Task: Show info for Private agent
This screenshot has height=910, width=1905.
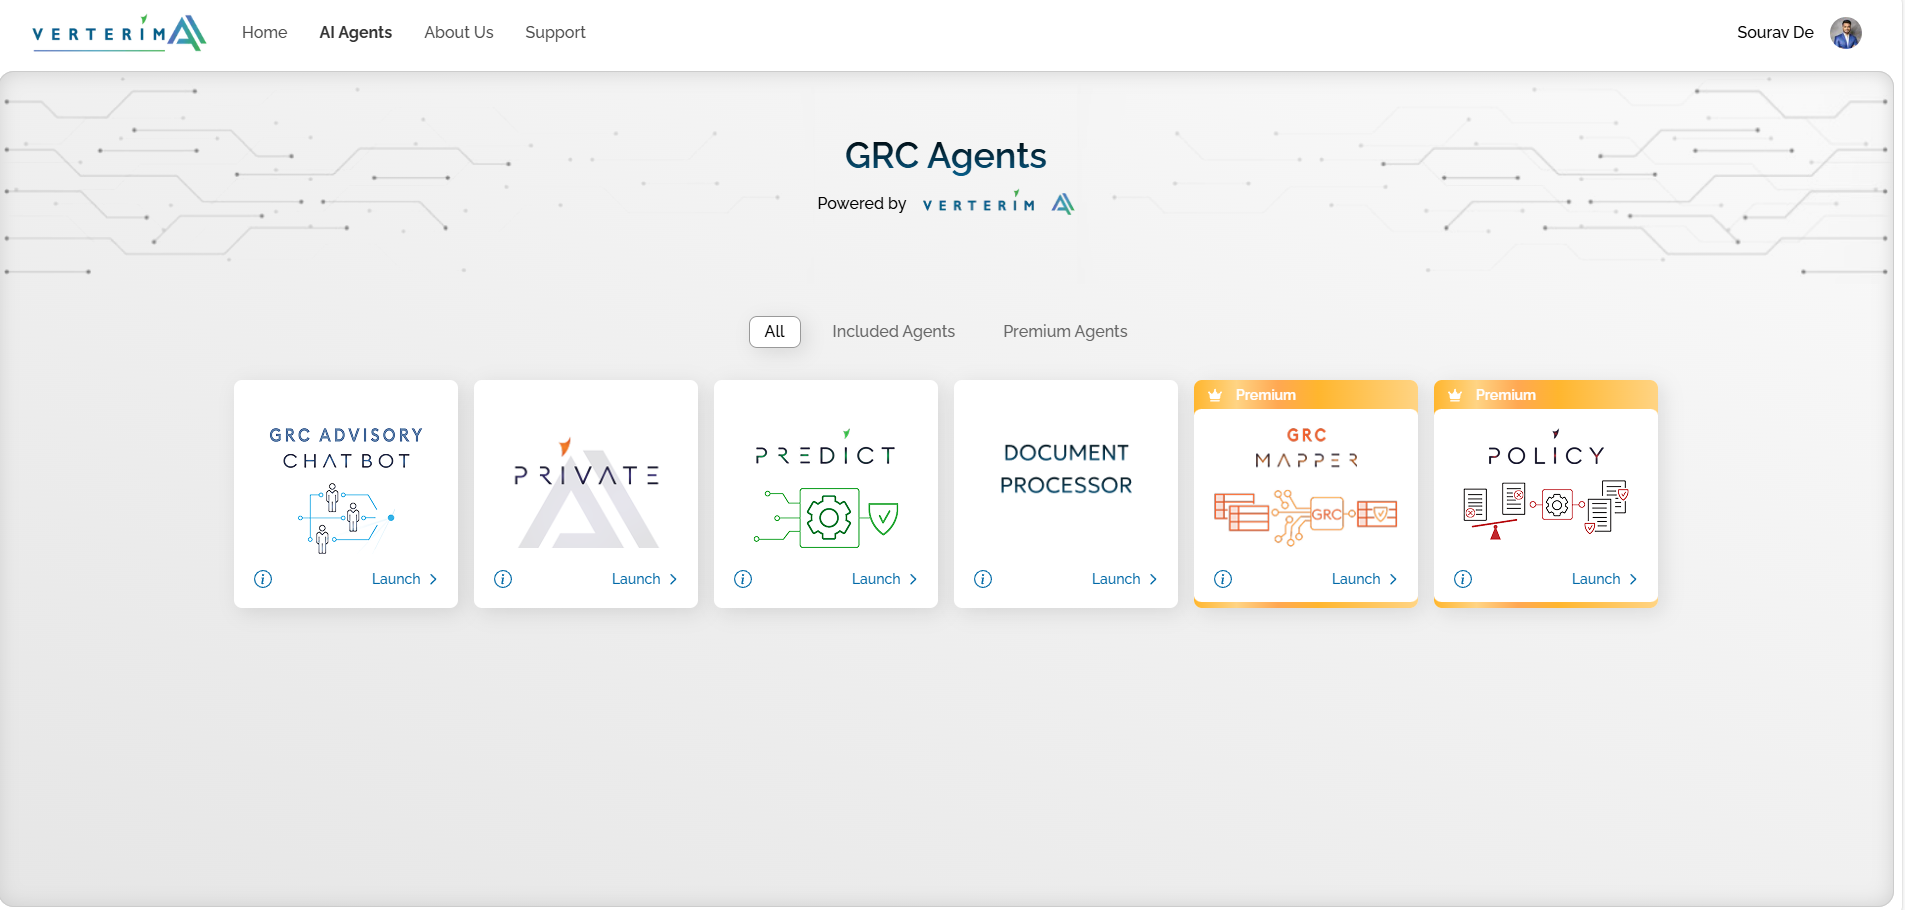Action: pyautogui.click(x=503, y=579)
